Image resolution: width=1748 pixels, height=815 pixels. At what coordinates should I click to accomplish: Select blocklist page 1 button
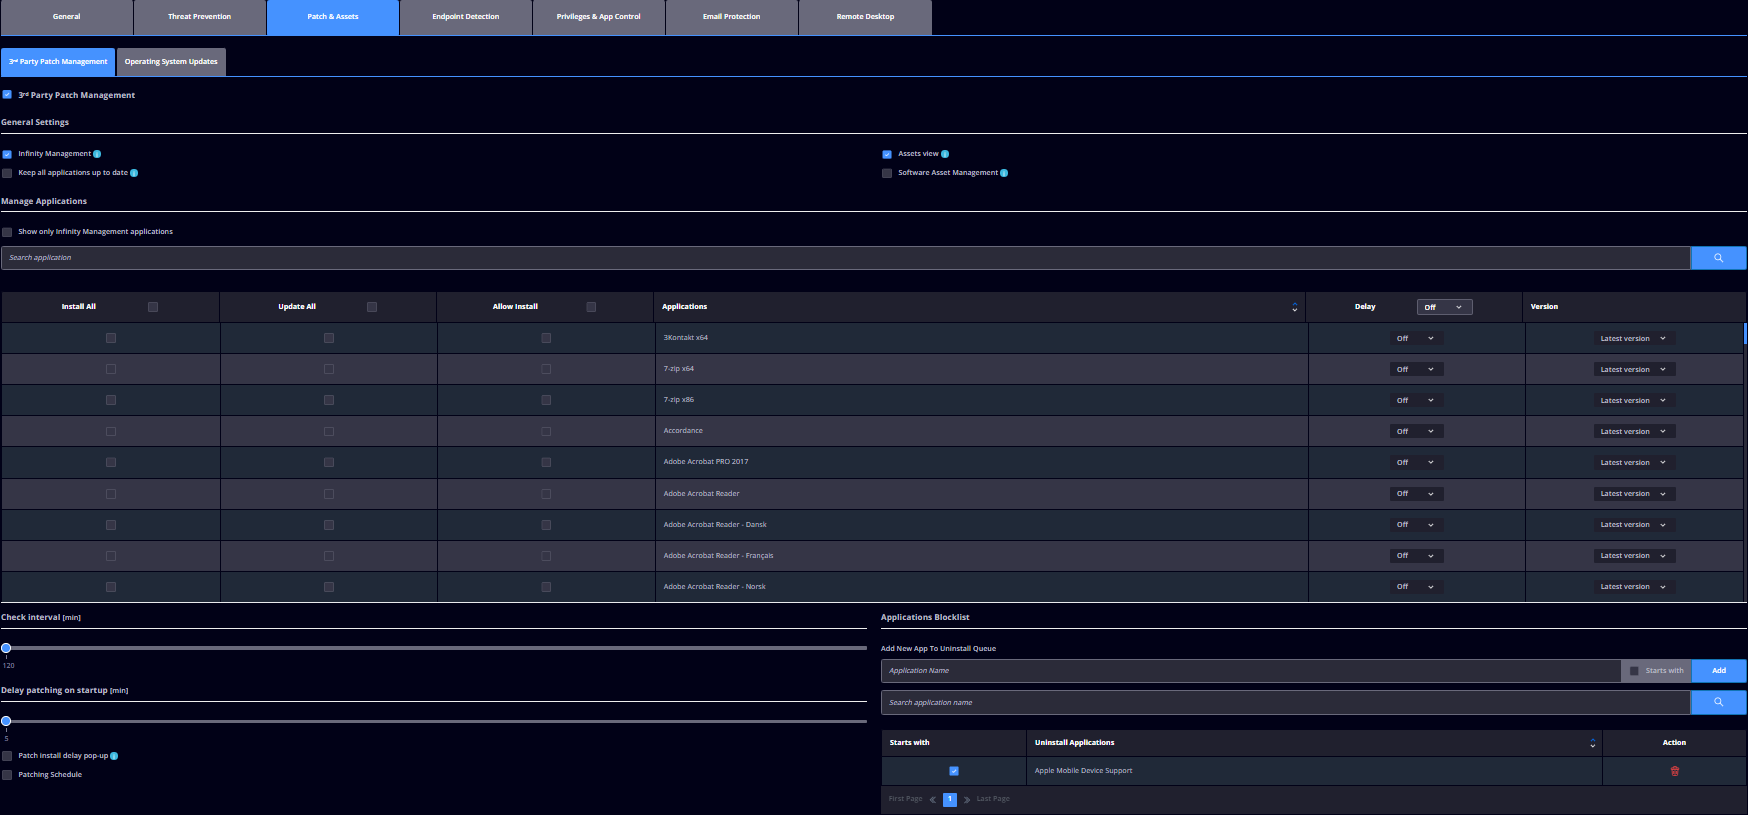pyautogui.click(x=950, y=799)
